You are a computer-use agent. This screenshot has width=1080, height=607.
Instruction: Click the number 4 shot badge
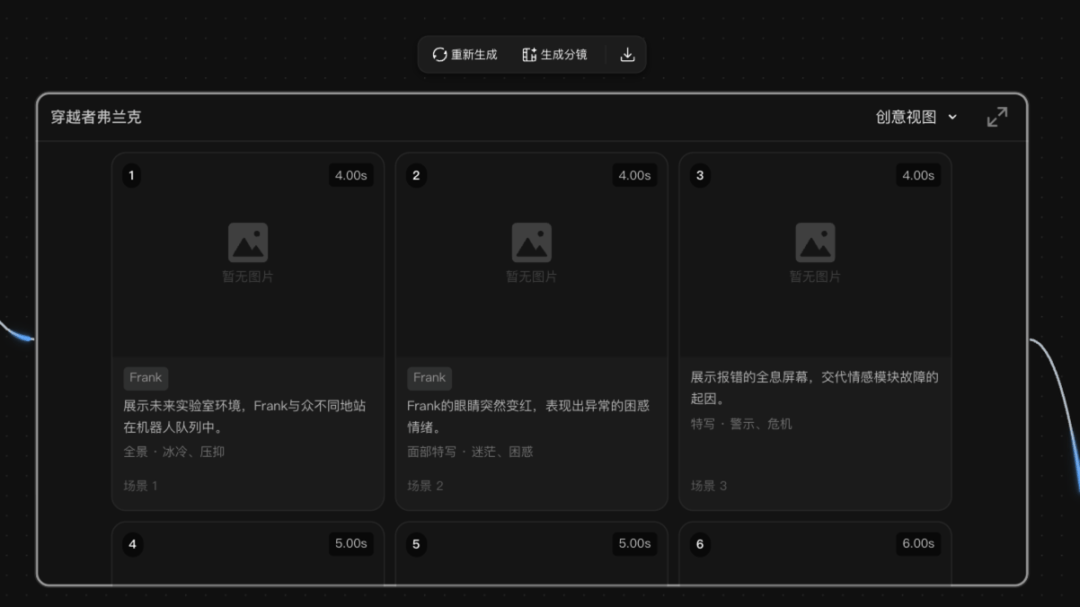pyautogui.click(x=132, y=544)
